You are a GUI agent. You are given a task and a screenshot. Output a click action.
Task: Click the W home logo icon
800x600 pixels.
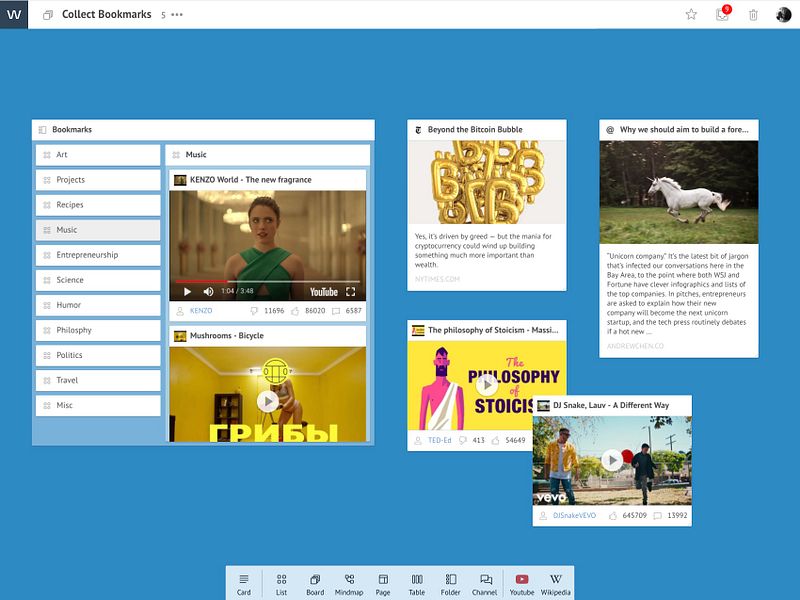pyautogui.click(x=14, y=14)
